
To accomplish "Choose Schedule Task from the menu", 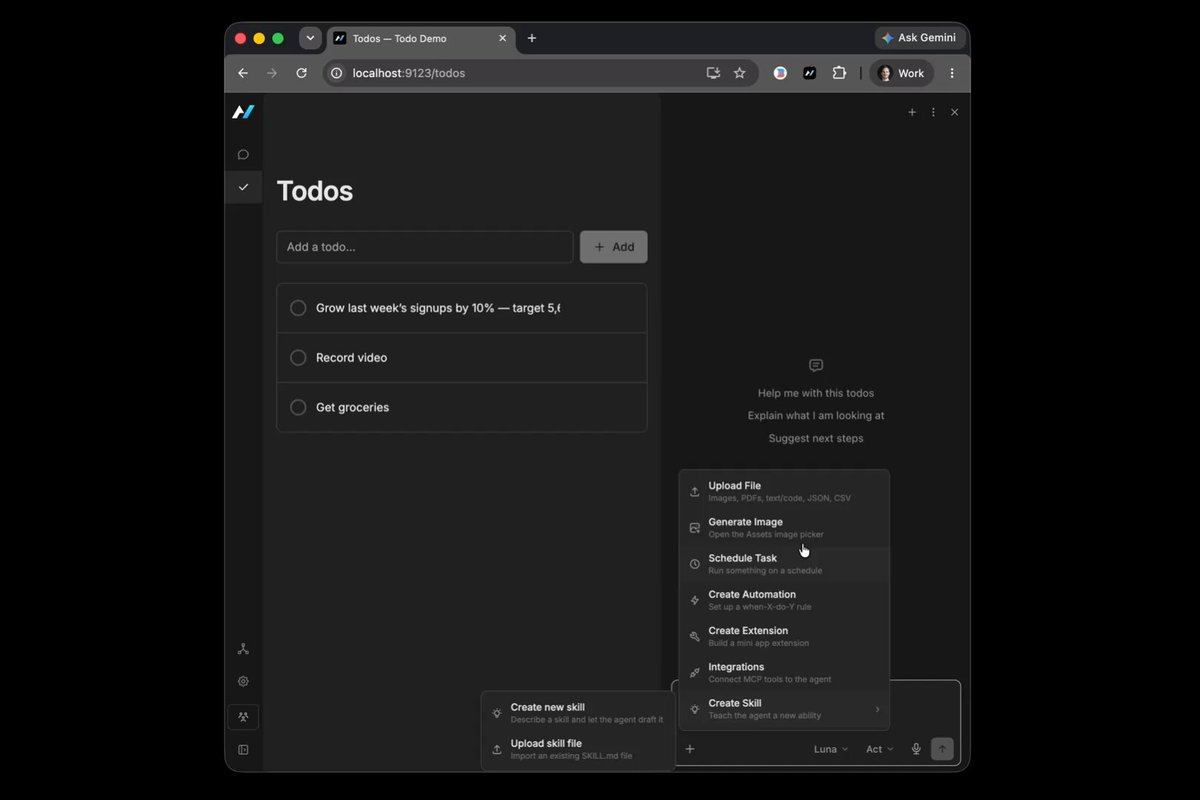I will (x=784, y=564).
